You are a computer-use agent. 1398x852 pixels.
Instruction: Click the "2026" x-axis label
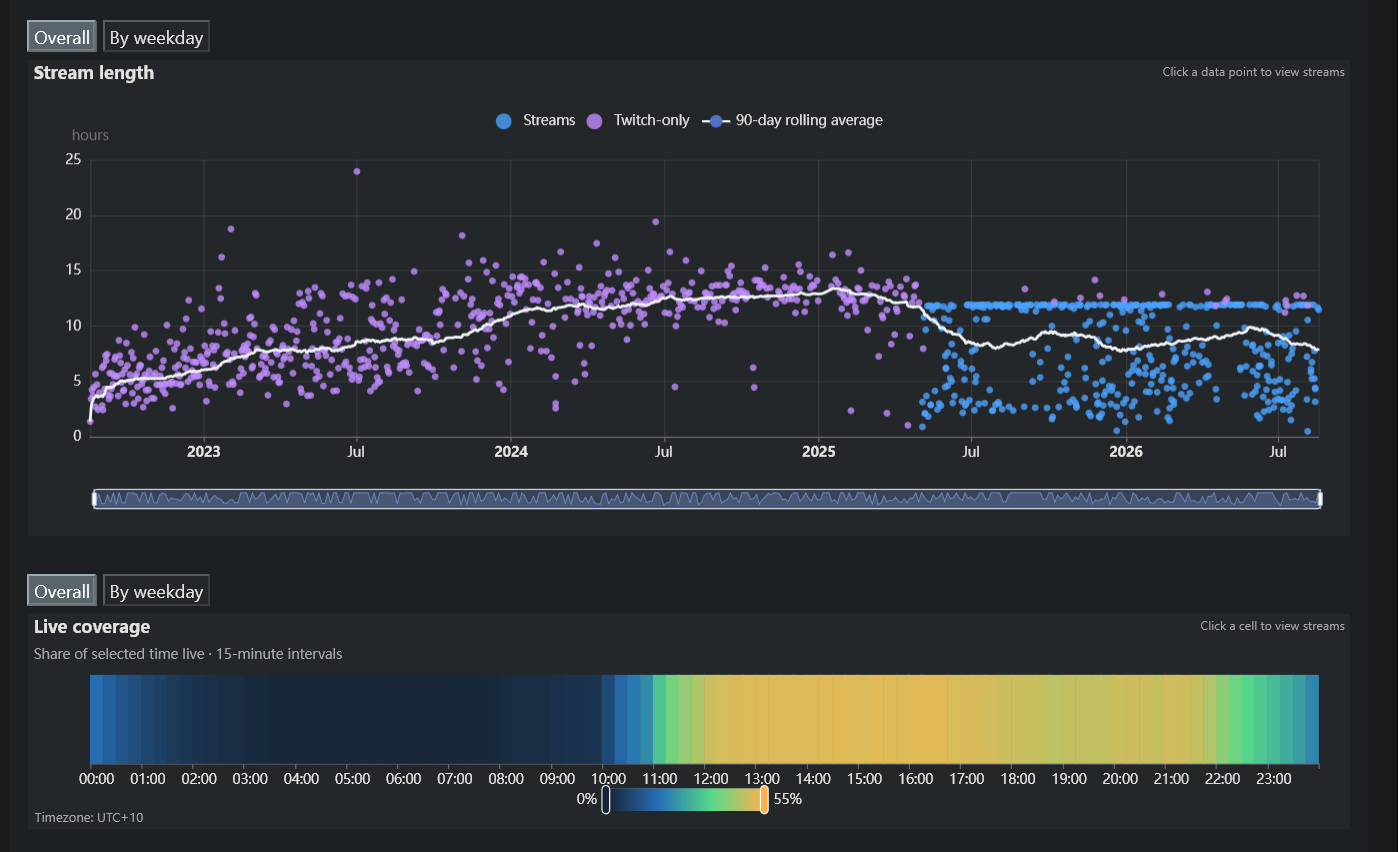click(1126, 452)
